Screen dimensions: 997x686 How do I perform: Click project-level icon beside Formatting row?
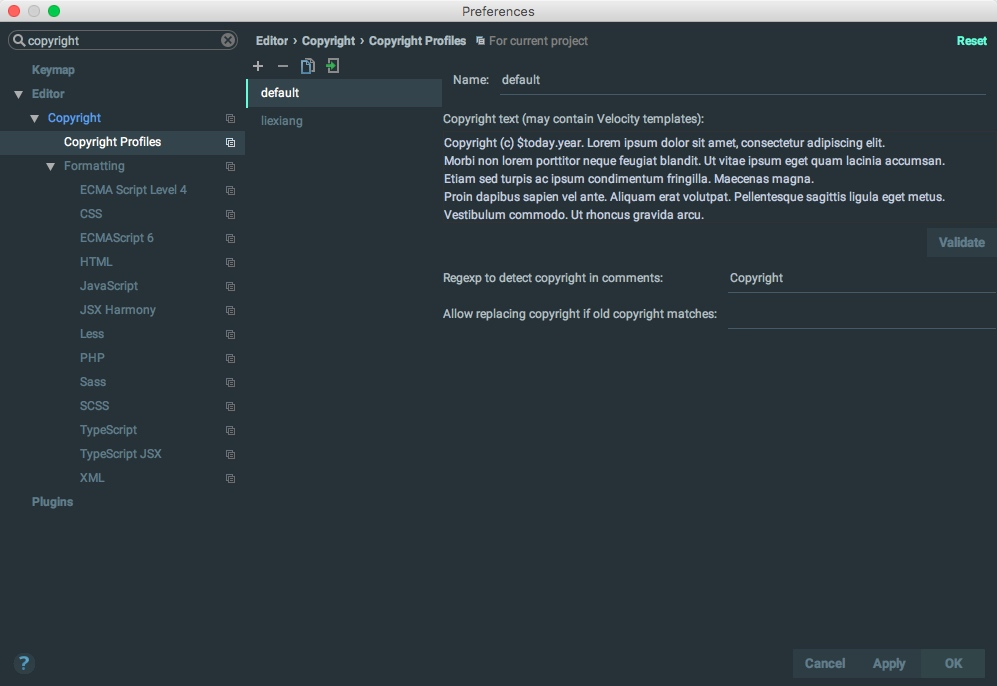(x=230, y=167)
